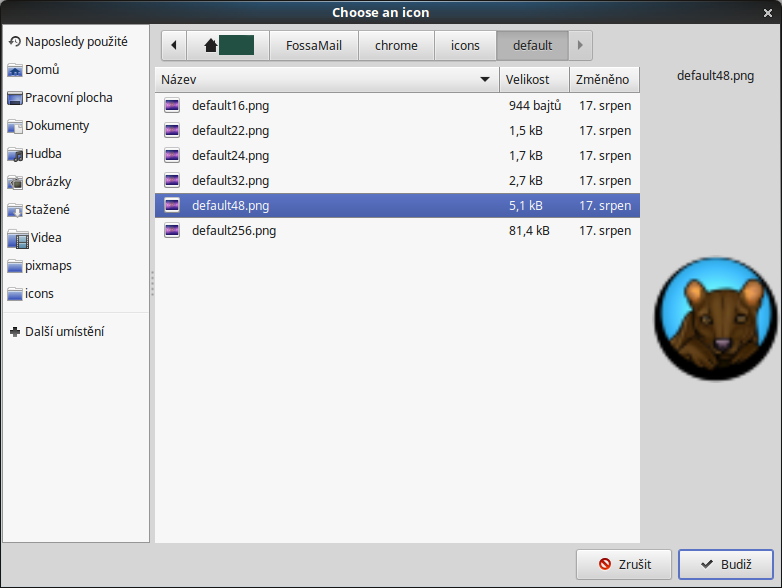Open Videa in sidebar
The image size is (782, 588).
pos(76,238)
